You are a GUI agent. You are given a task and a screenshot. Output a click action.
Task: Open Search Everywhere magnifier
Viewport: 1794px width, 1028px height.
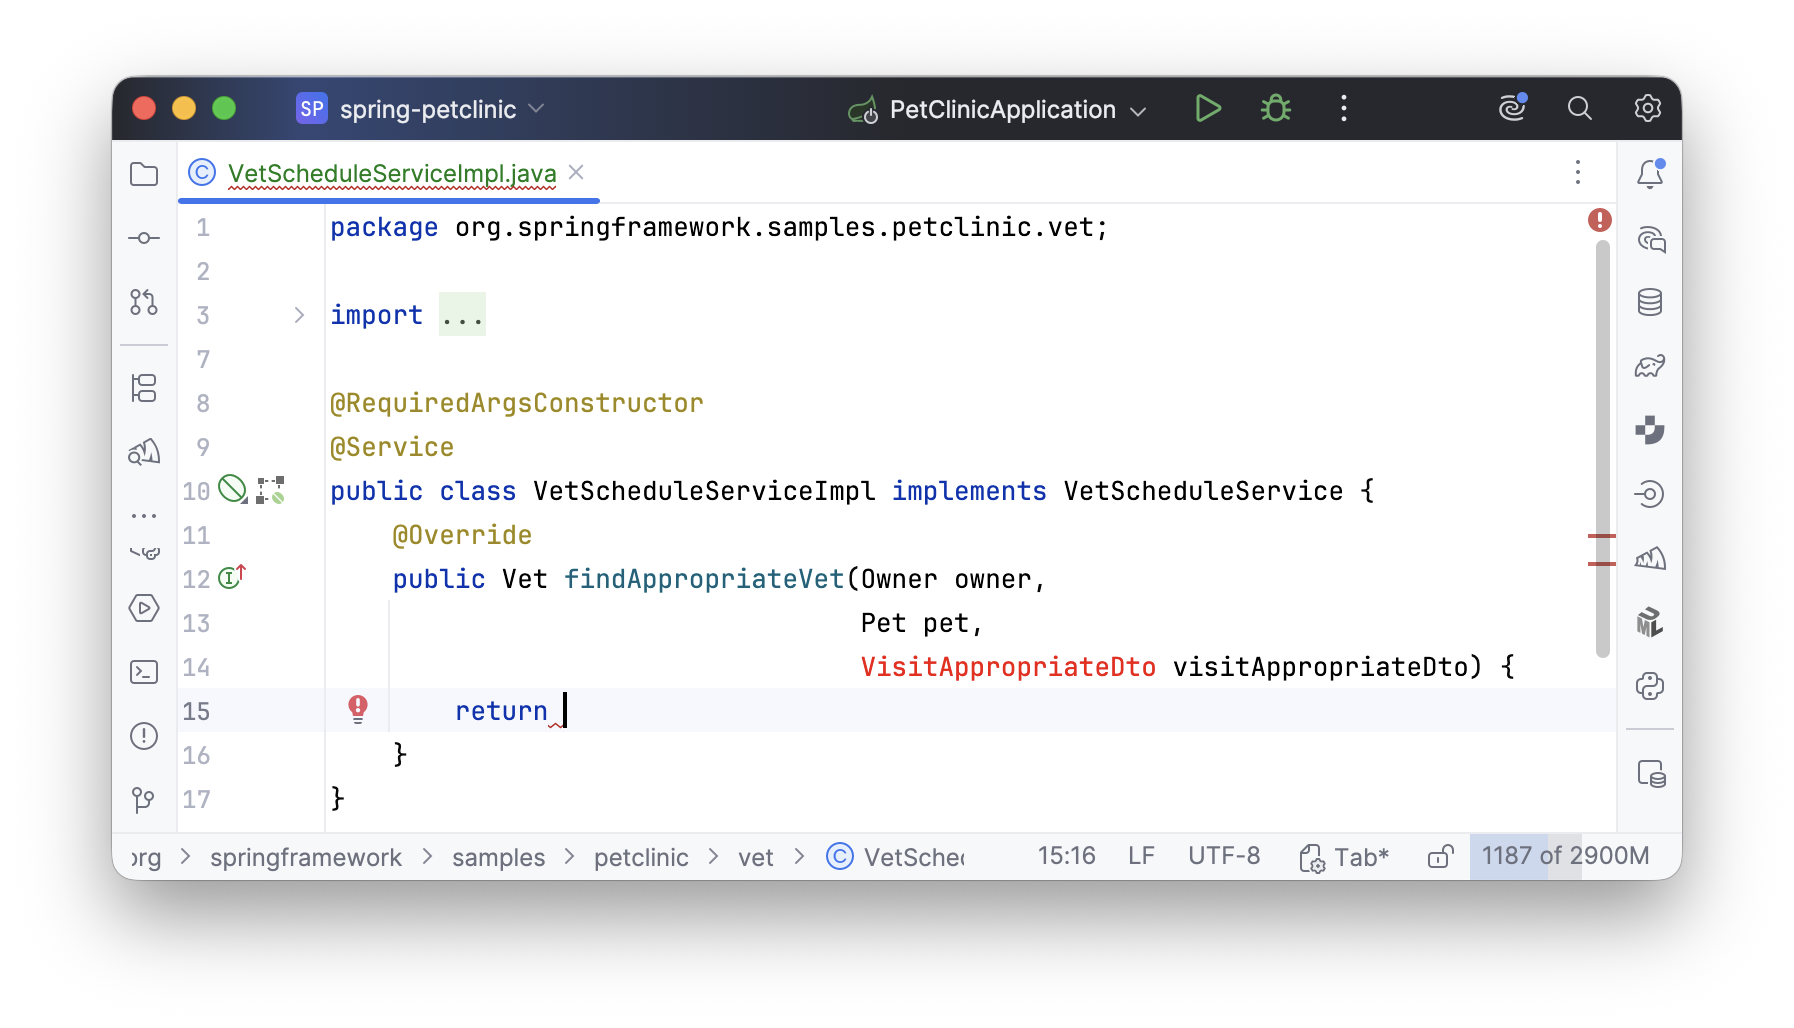pyautogui.click(x=1580, y=108)
